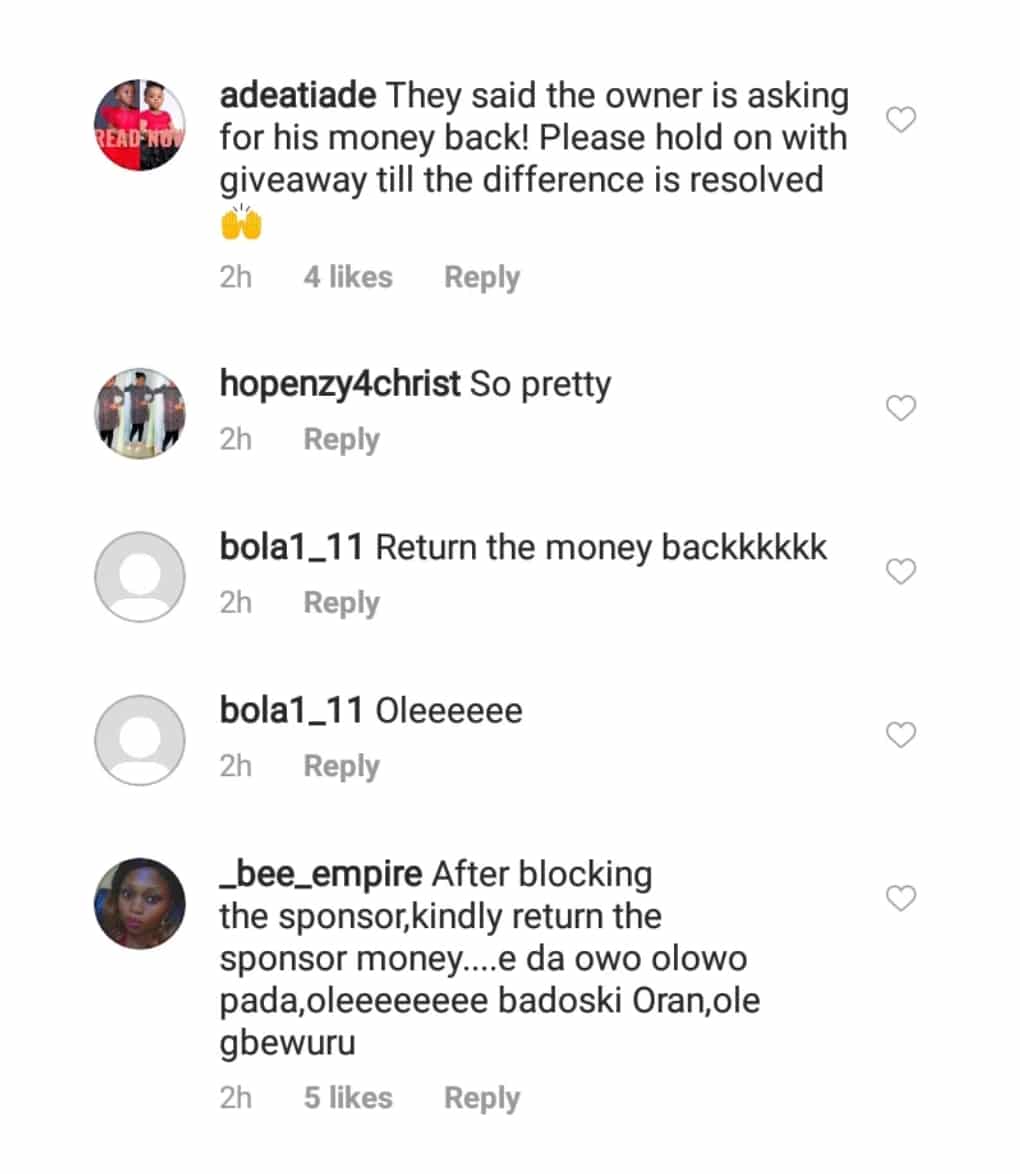Show the "5 likes" on _bee_empire's comment
Image resolution: width=1020 pixels, height=1174 pixels.
coord(348,1097)
